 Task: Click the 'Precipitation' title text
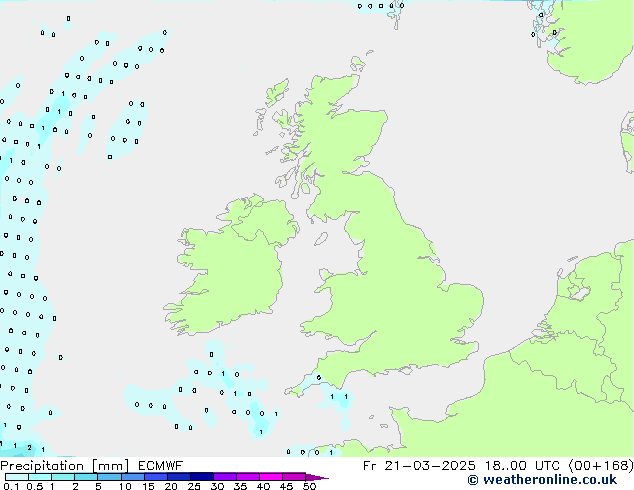point(42,466)
